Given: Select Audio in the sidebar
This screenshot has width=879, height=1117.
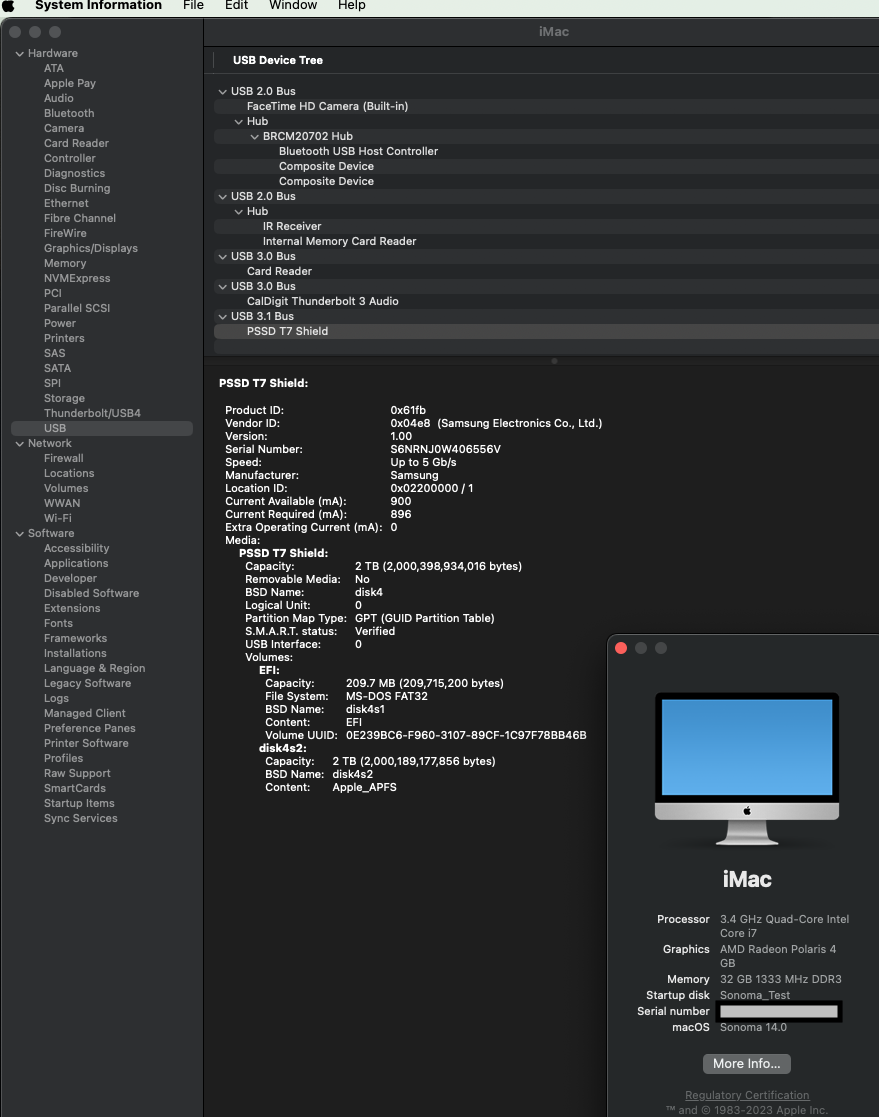Looking at the screenshot, I should pyautogui.click(x=58, y=98).
